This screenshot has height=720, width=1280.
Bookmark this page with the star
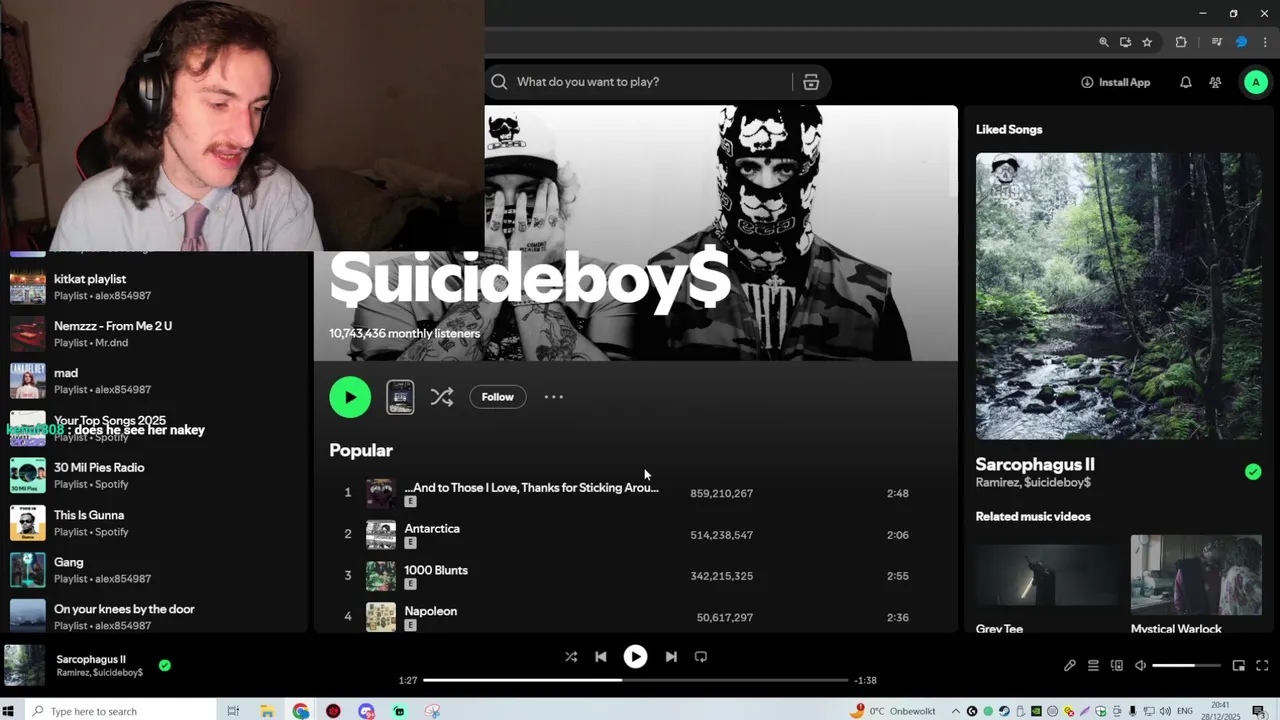click(x=1147, y=42)
